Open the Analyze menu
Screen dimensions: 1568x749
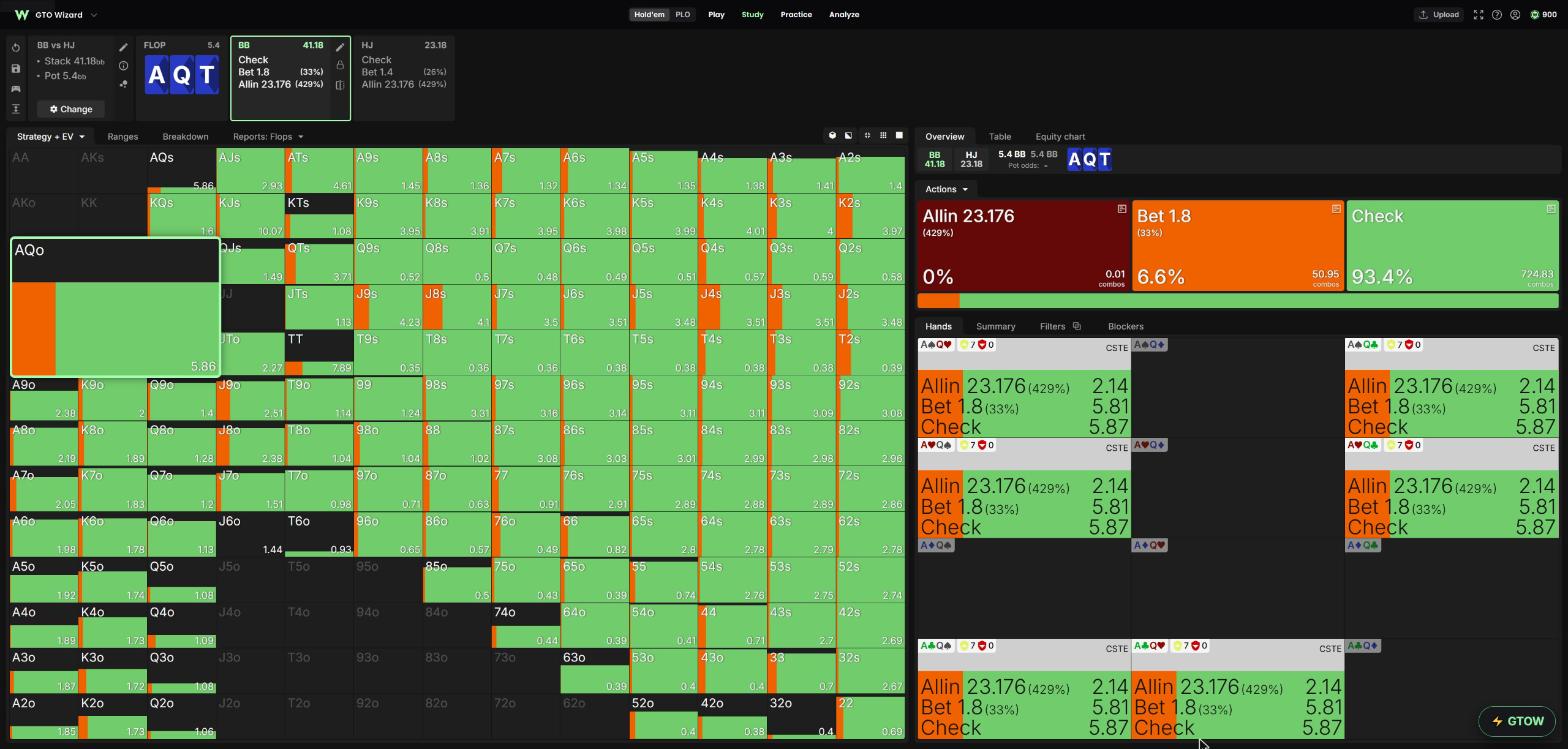(844, 15)
